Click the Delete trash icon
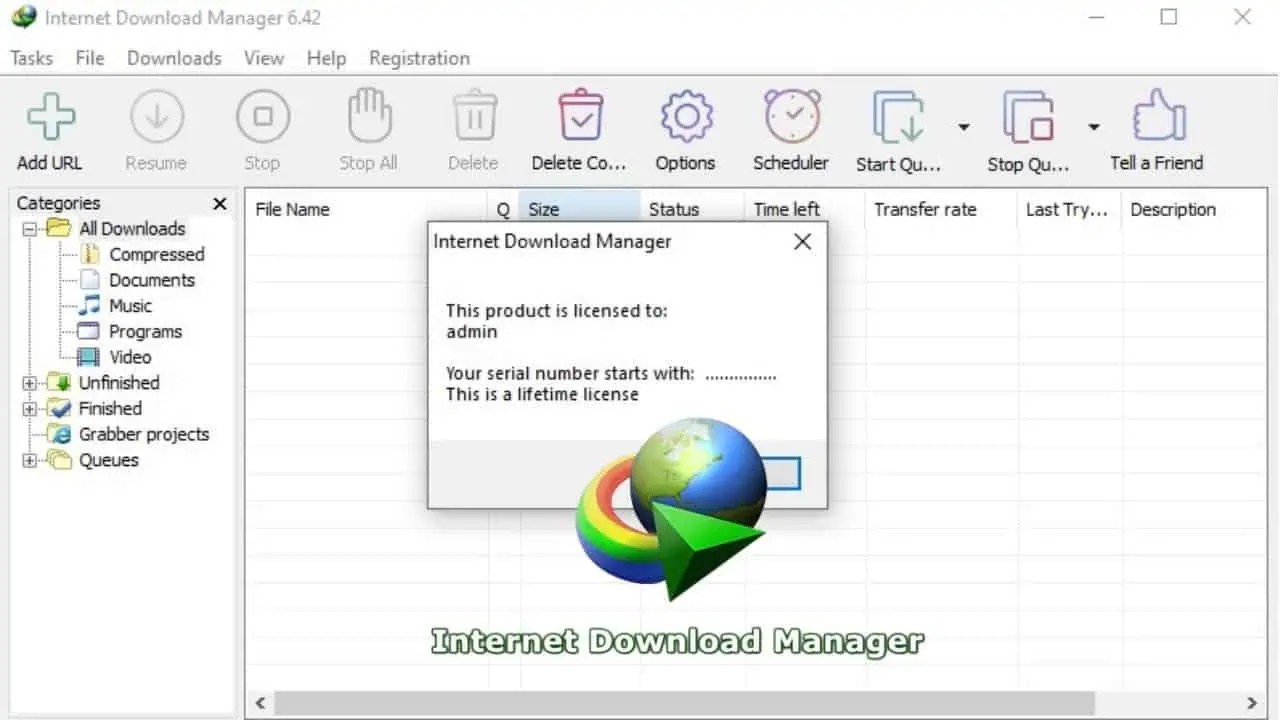 (475, 117)
